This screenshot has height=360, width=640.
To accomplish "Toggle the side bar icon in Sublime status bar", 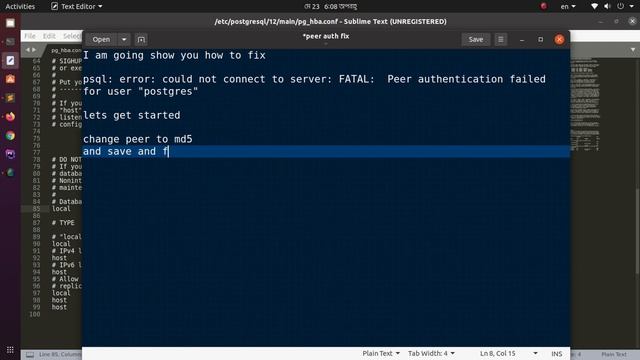I will [30, 354].
